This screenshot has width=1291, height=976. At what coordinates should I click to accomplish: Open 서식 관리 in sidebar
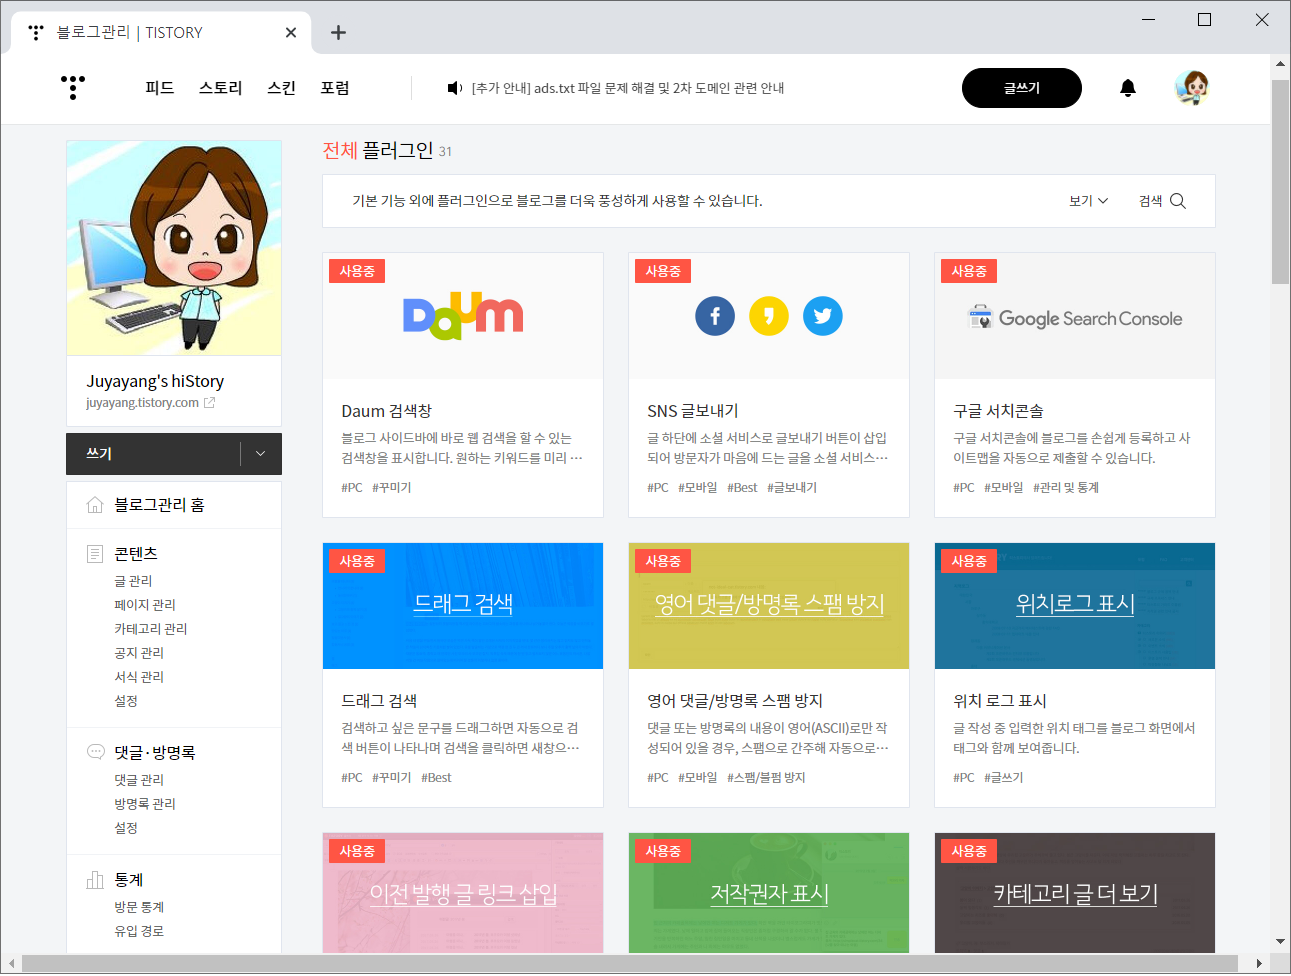139,677
